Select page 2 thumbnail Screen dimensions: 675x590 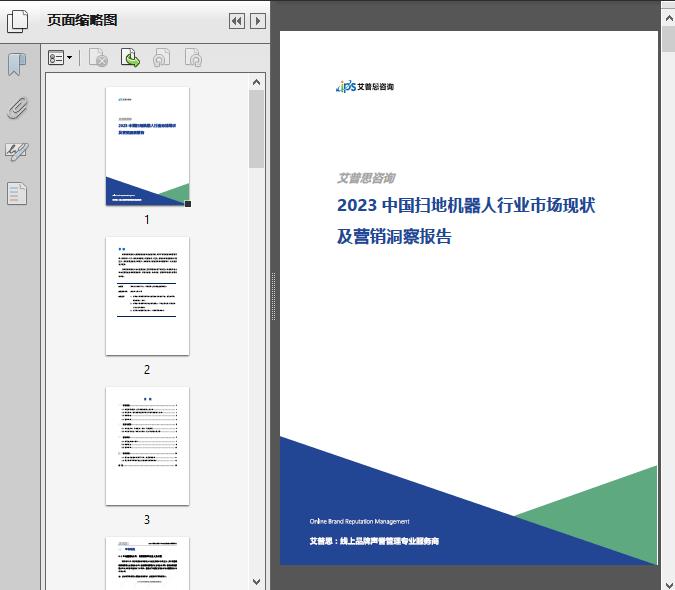(x=147, y=296)
